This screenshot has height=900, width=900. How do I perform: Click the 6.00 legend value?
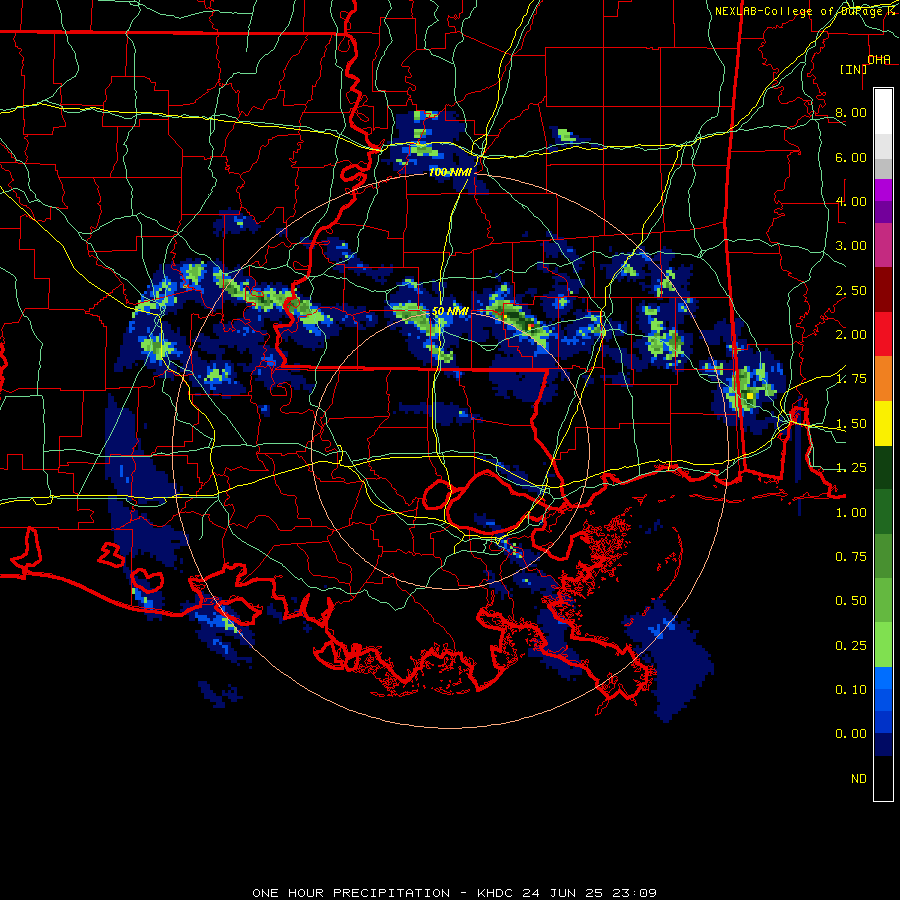click(x=851, y=157)
